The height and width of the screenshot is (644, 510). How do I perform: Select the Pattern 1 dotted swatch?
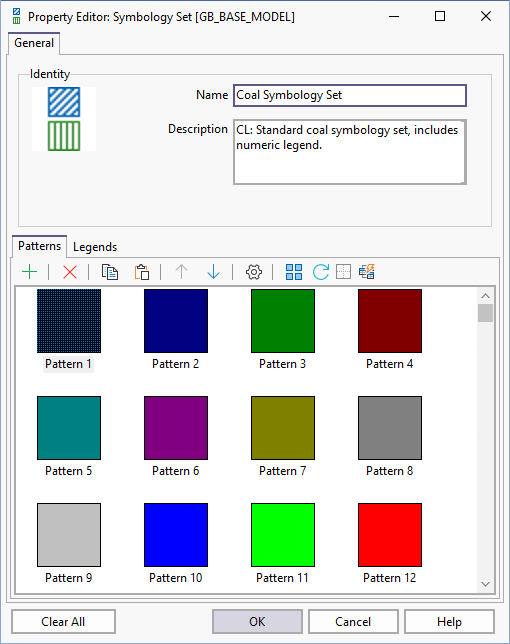[x=69, y=321]
